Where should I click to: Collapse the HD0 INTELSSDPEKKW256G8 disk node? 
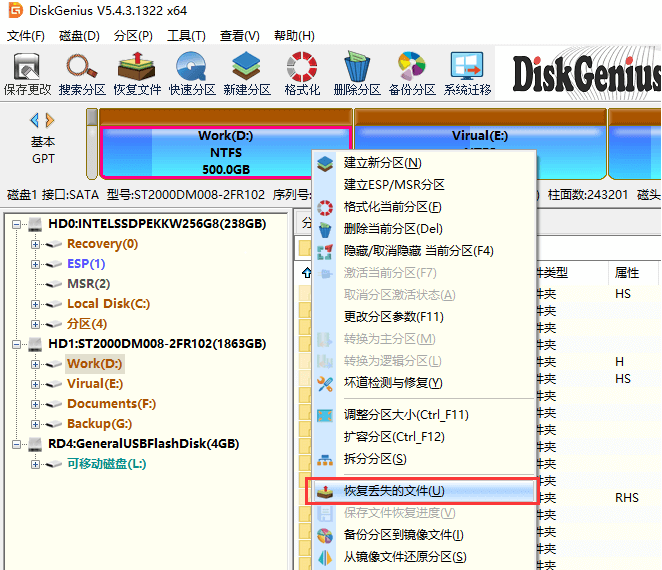16,224
